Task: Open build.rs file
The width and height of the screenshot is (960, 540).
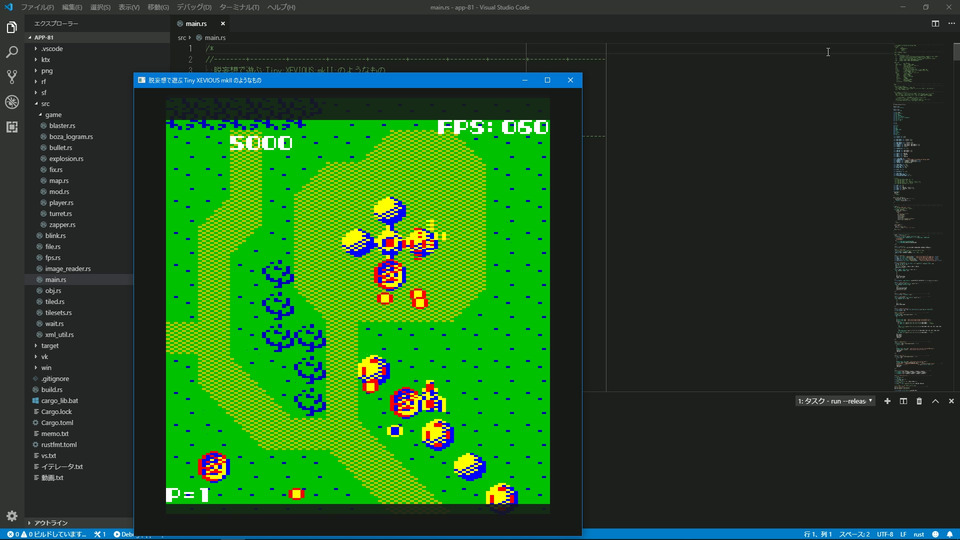Action: tap(51, 389)
